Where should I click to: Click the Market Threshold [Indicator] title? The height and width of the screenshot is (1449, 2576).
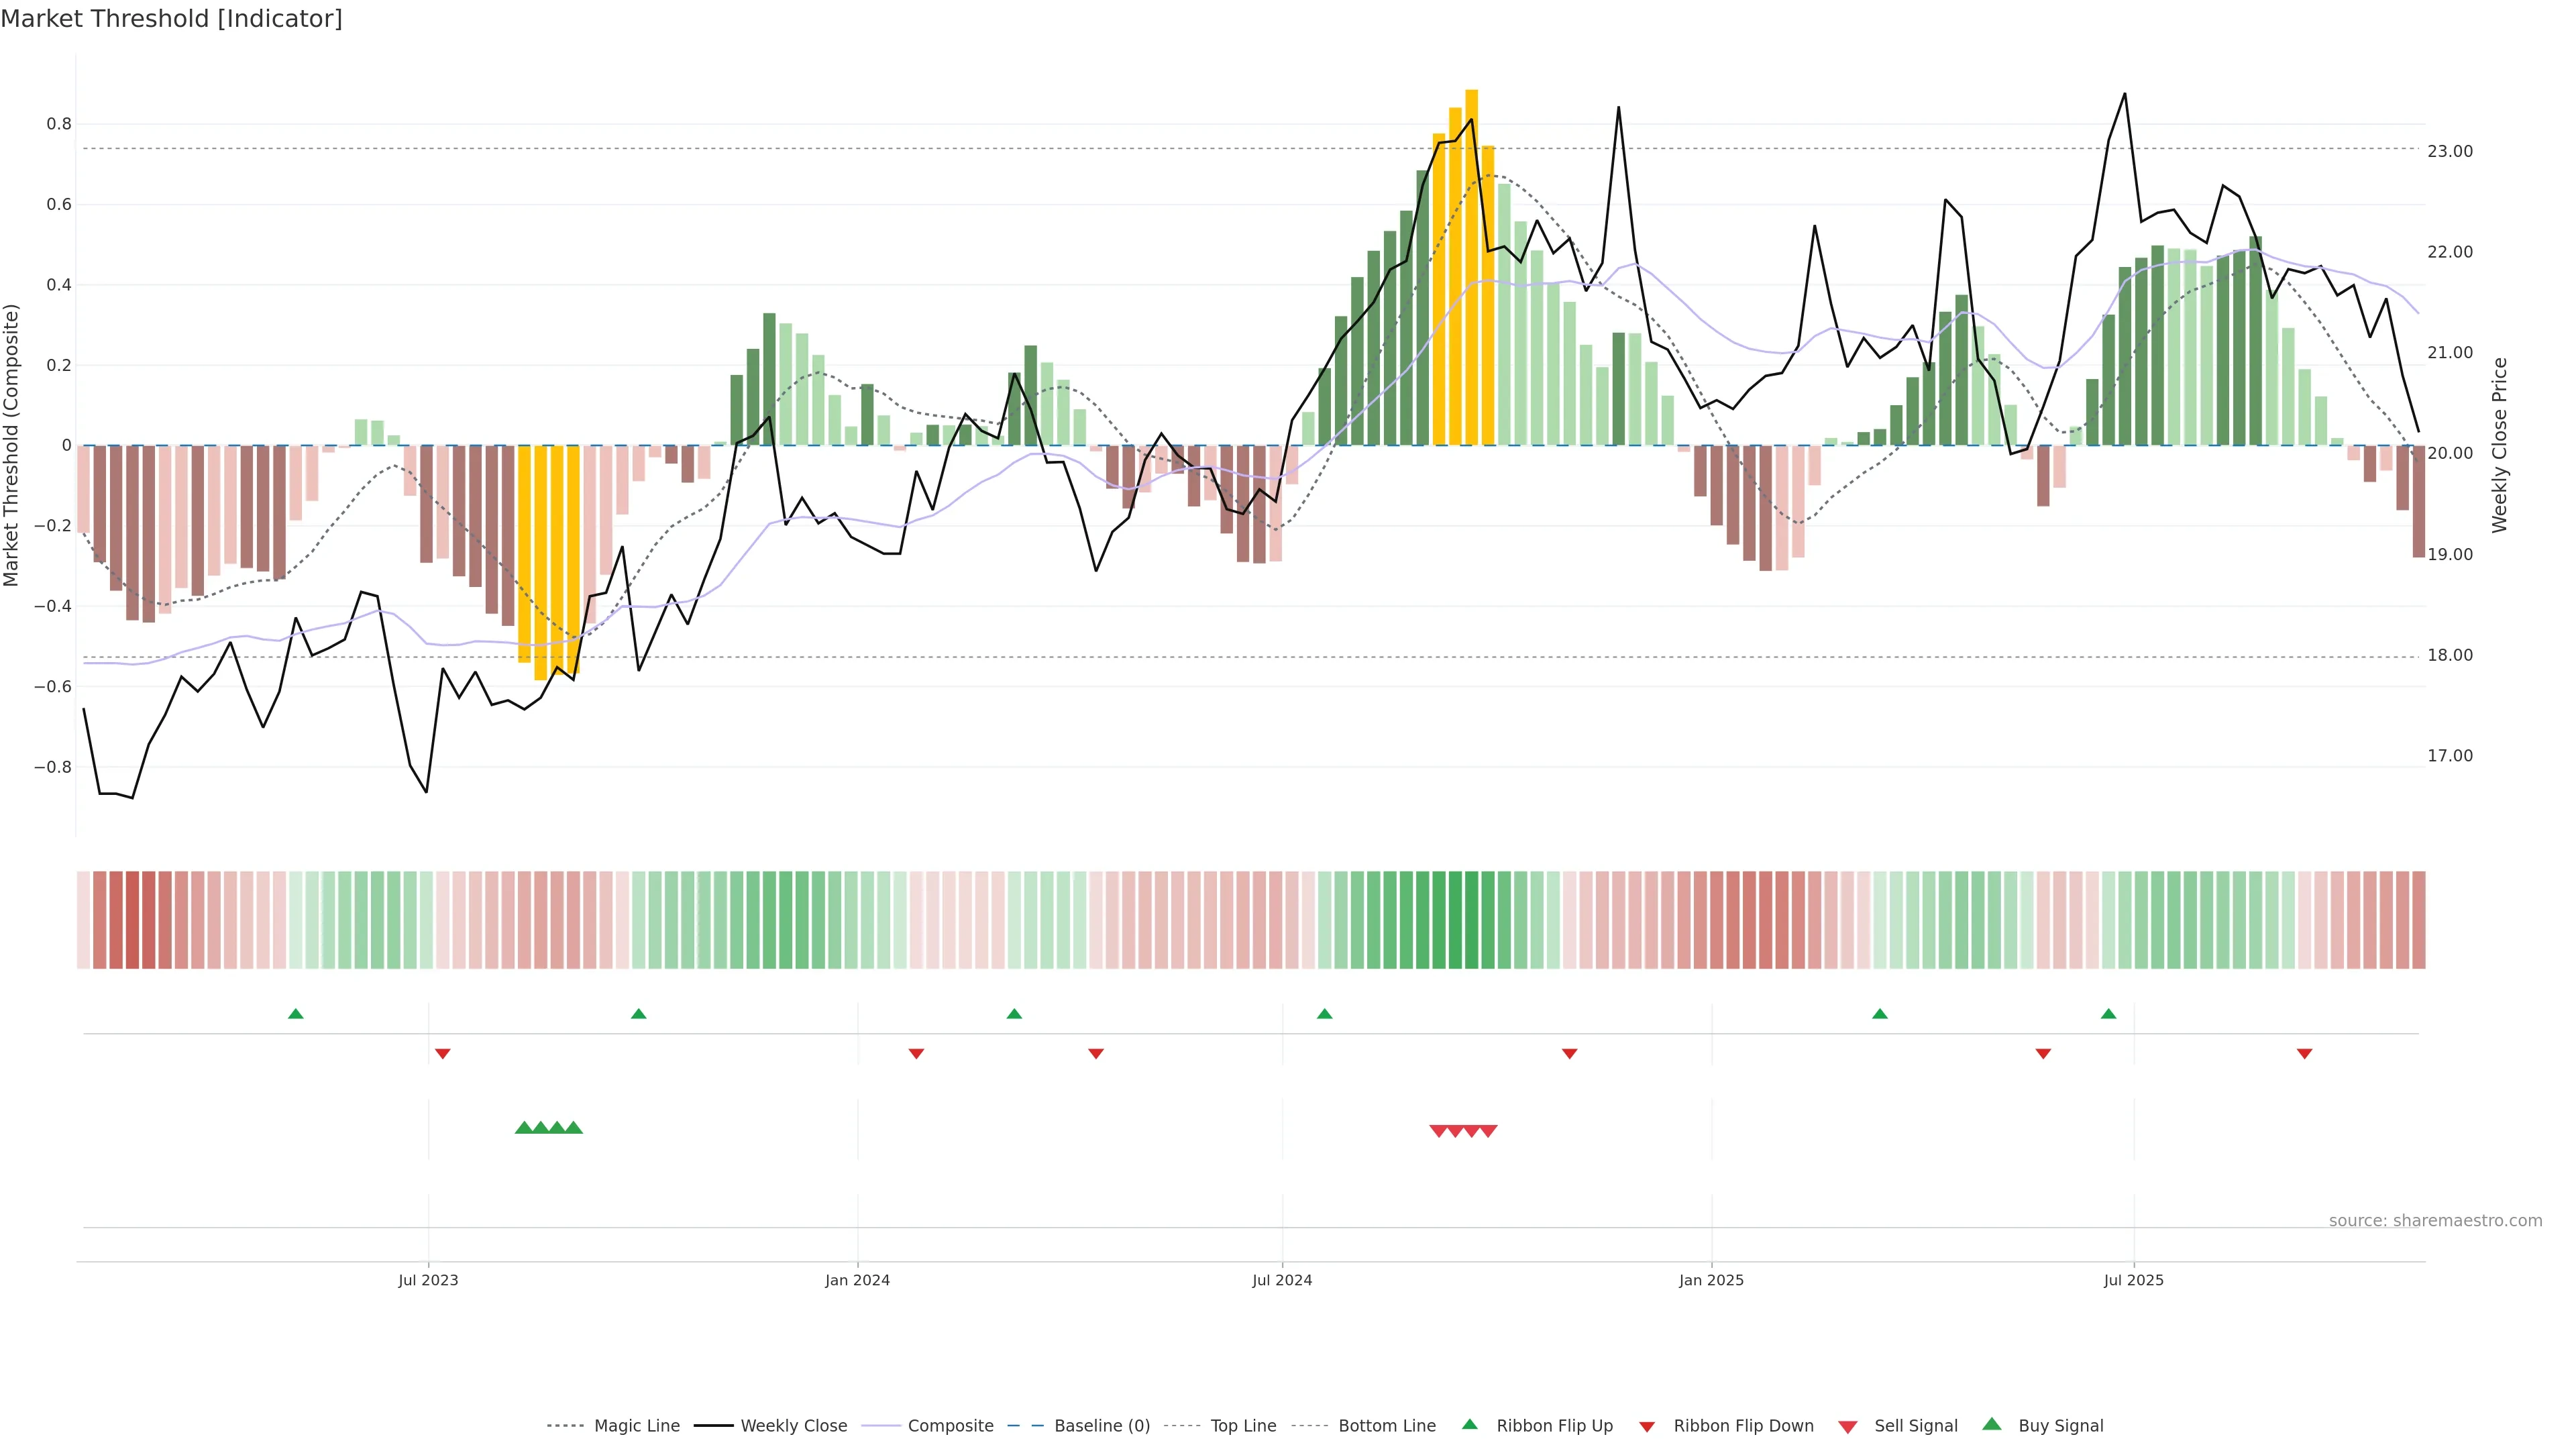pos(171,19)
